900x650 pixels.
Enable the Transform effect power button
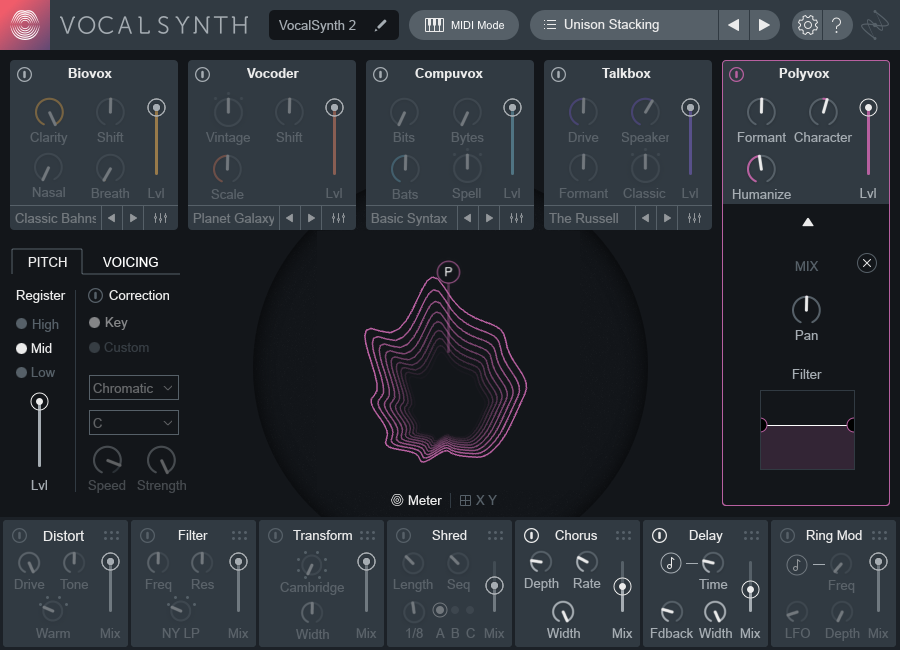click(x=276, y=535)
